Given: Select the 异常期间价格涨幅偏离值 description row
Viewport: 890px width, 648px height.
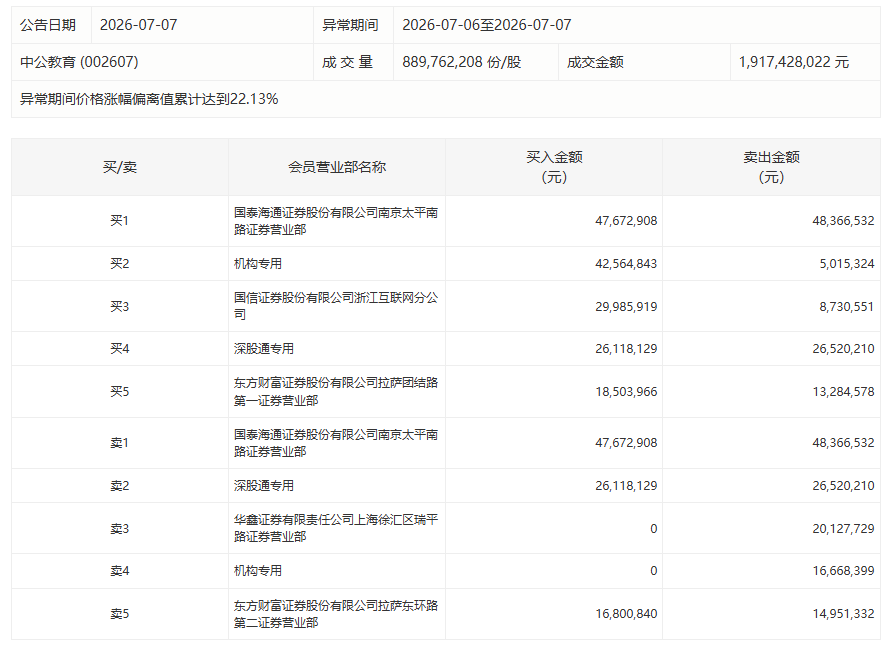Looking at the screenshot, I should point(446,99).
